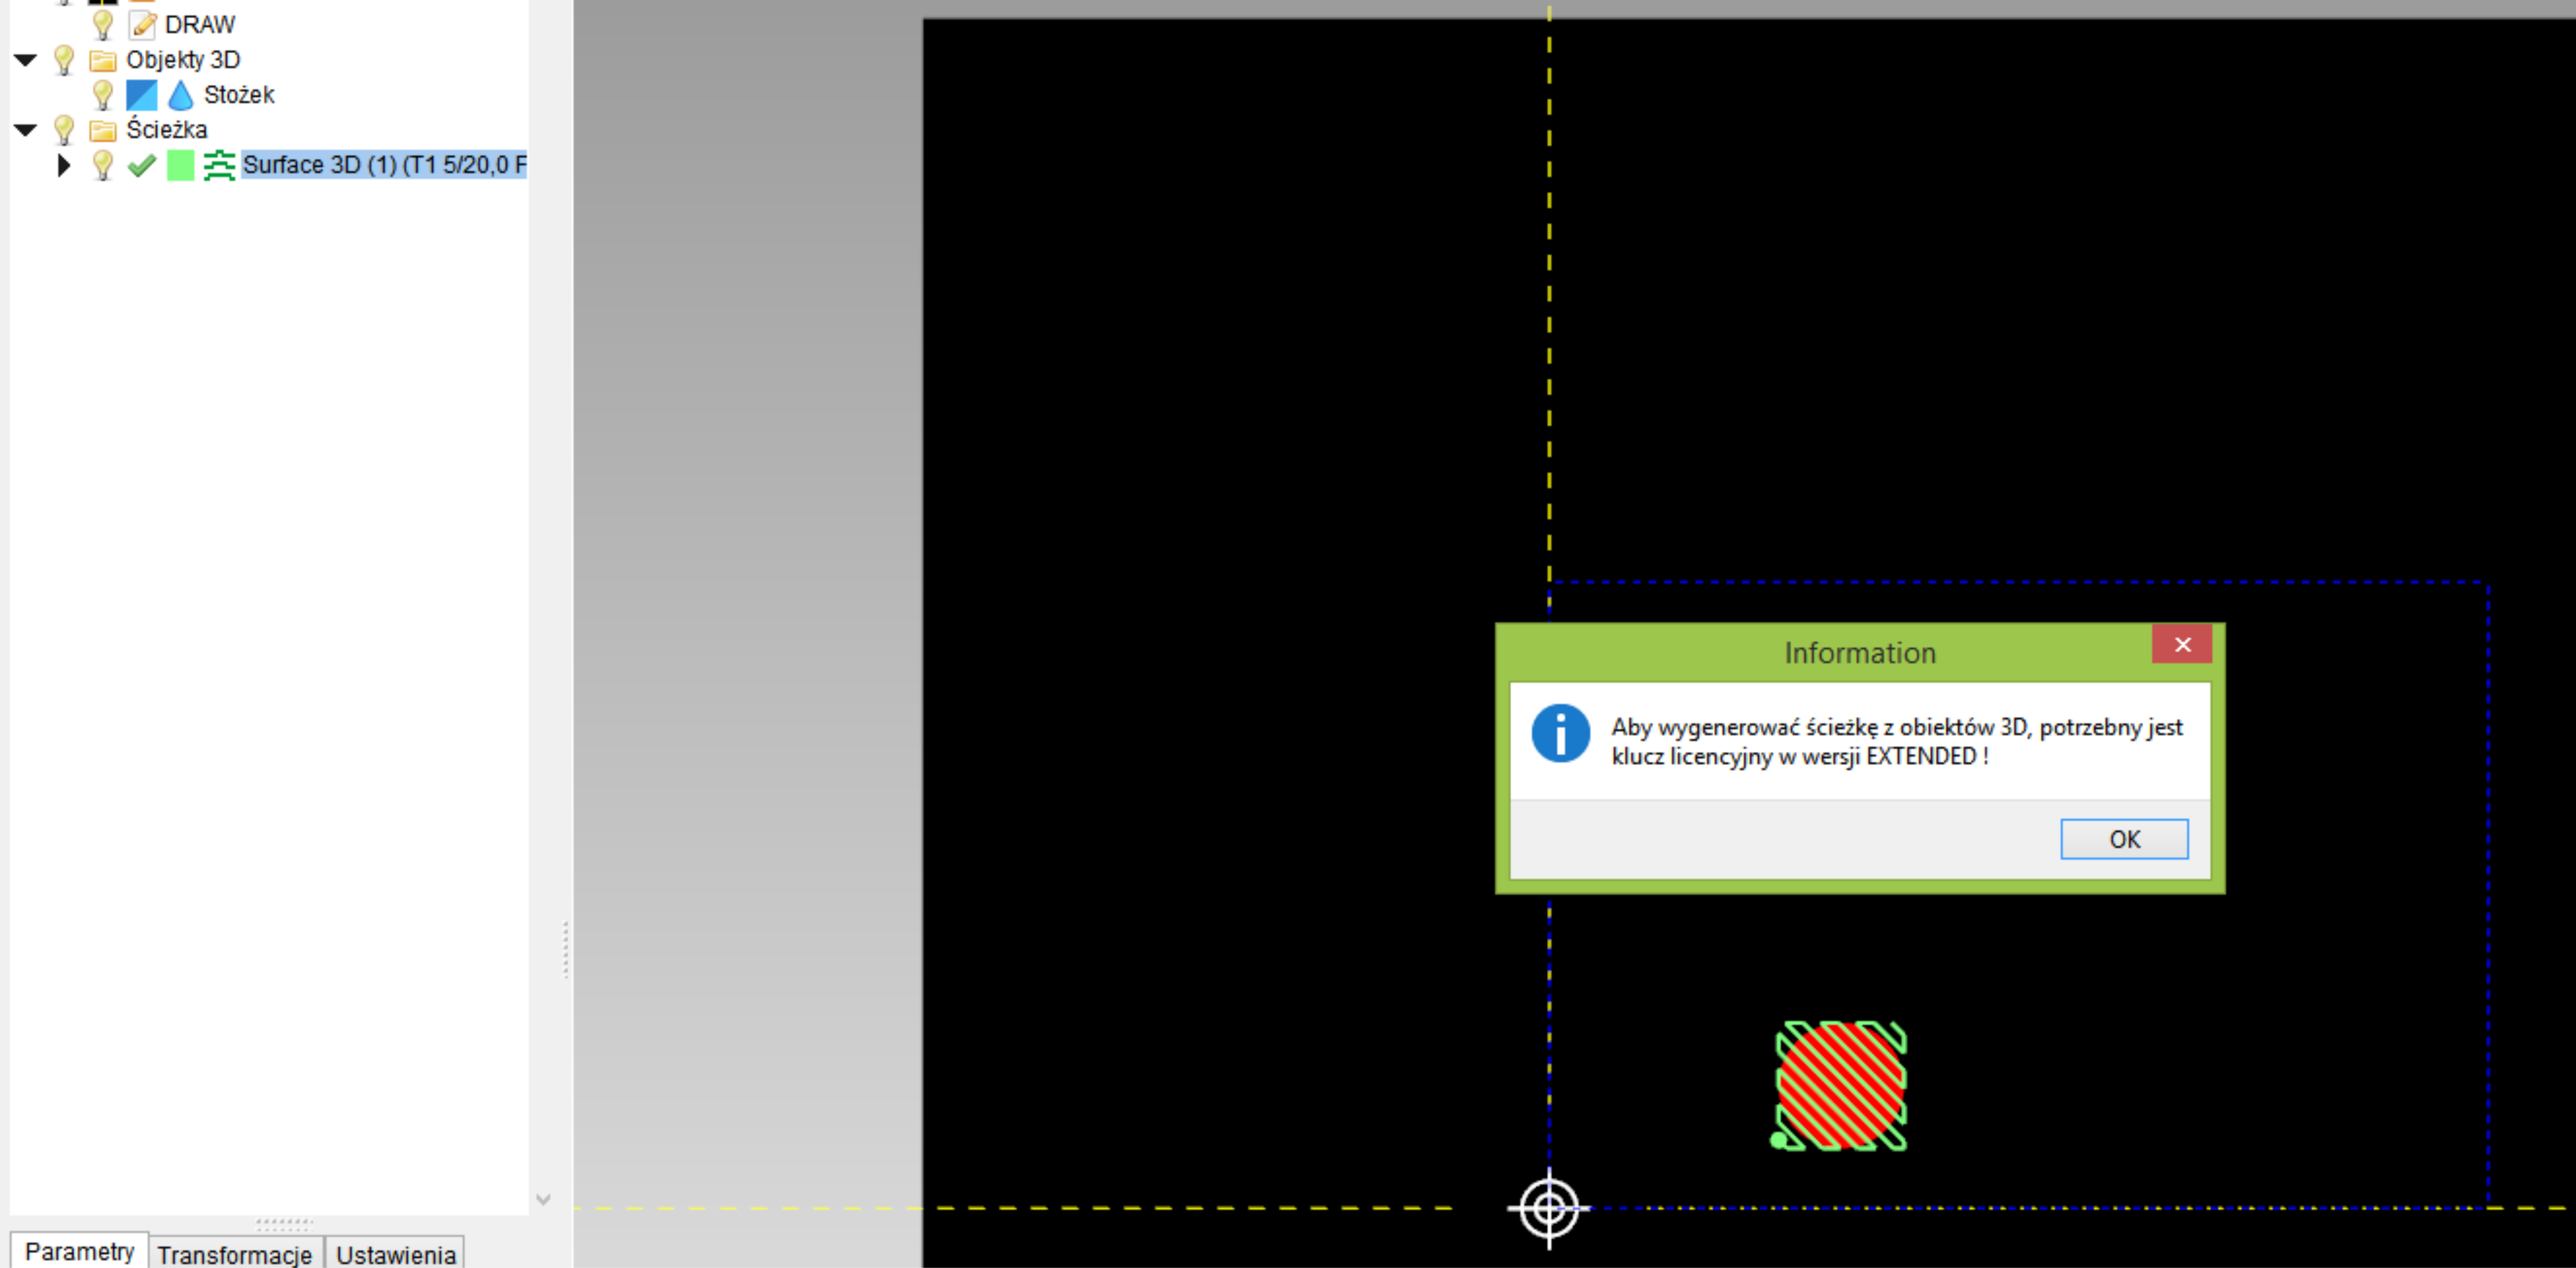Collapse the Ścieżka folder

point(25,130)
